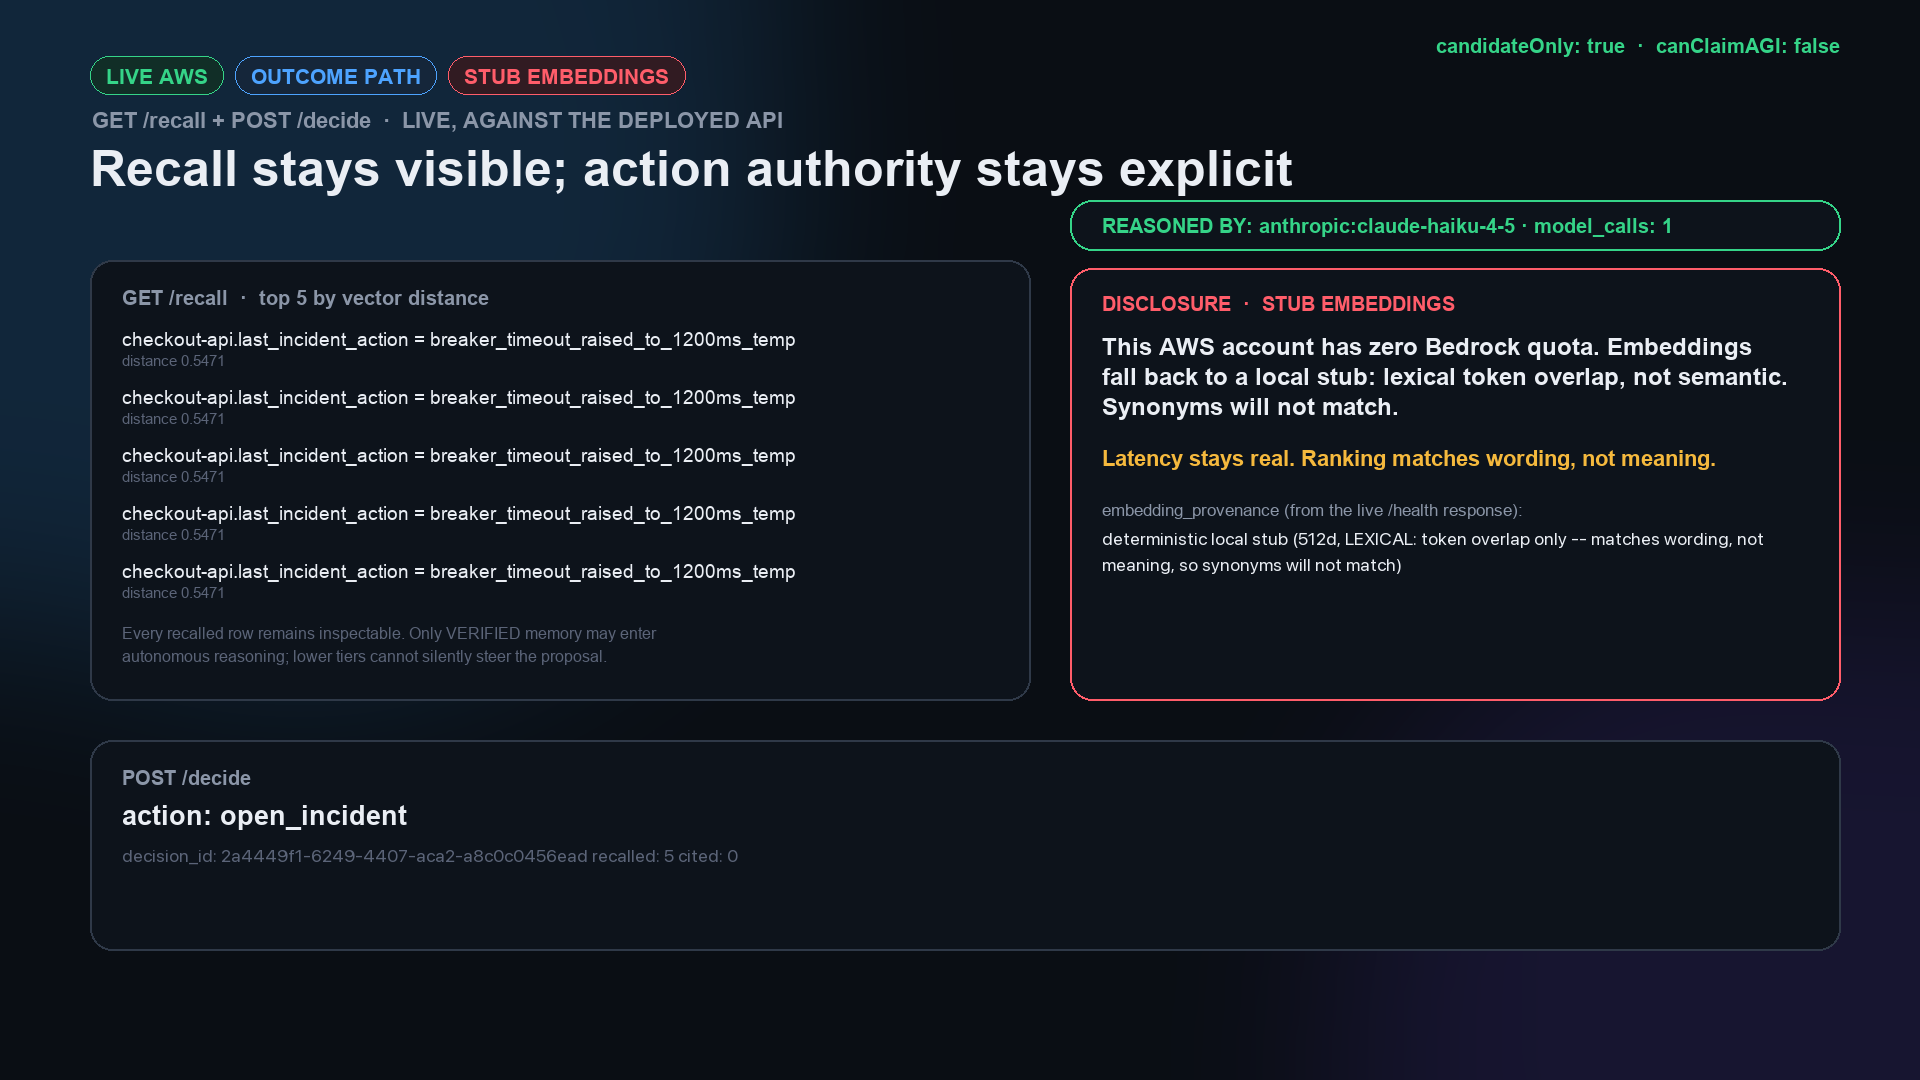Click the yellow Latency stays real line
Image resolution: width=1920 pixels, height=1080 pixels.
click(x=1408, y=458)
